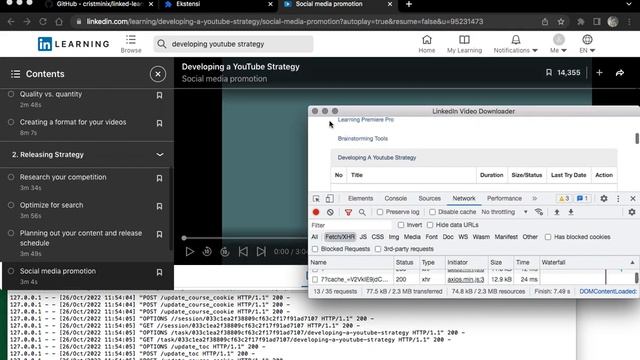This screenshot has height=360, width=640.
Task: Add course with plus icon
Action: (599, 73)
